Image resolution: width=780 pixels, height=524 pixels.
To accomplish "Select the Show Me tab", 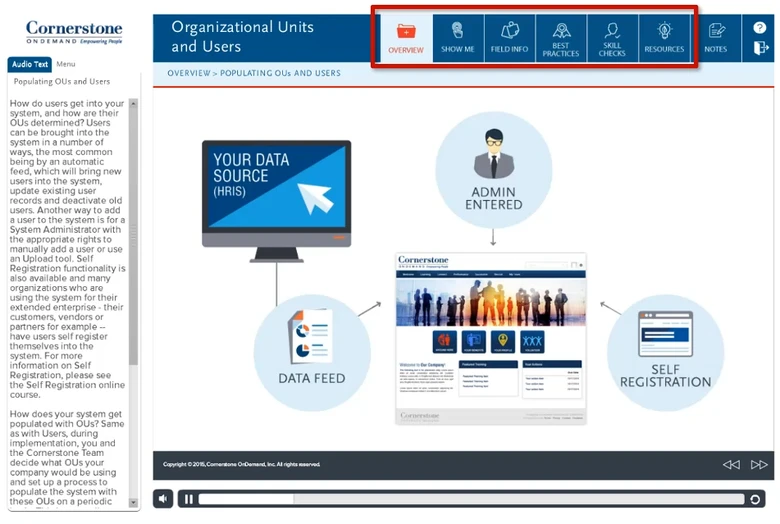I will point(458,38).
